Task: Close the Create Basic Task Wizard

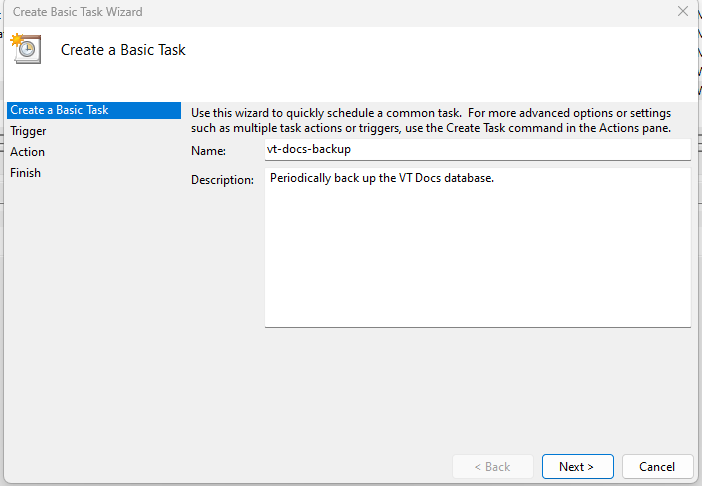Action: [682, 11]
